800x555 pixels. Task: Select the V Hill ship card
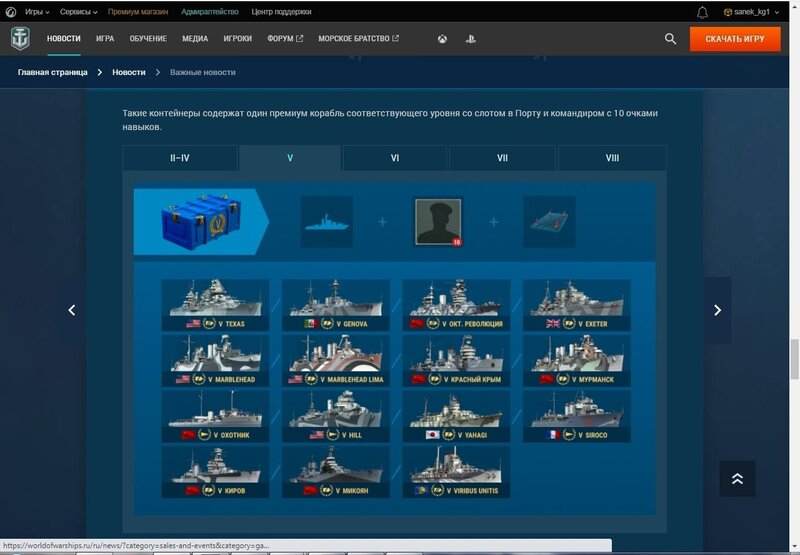click(x=336, y=416)
